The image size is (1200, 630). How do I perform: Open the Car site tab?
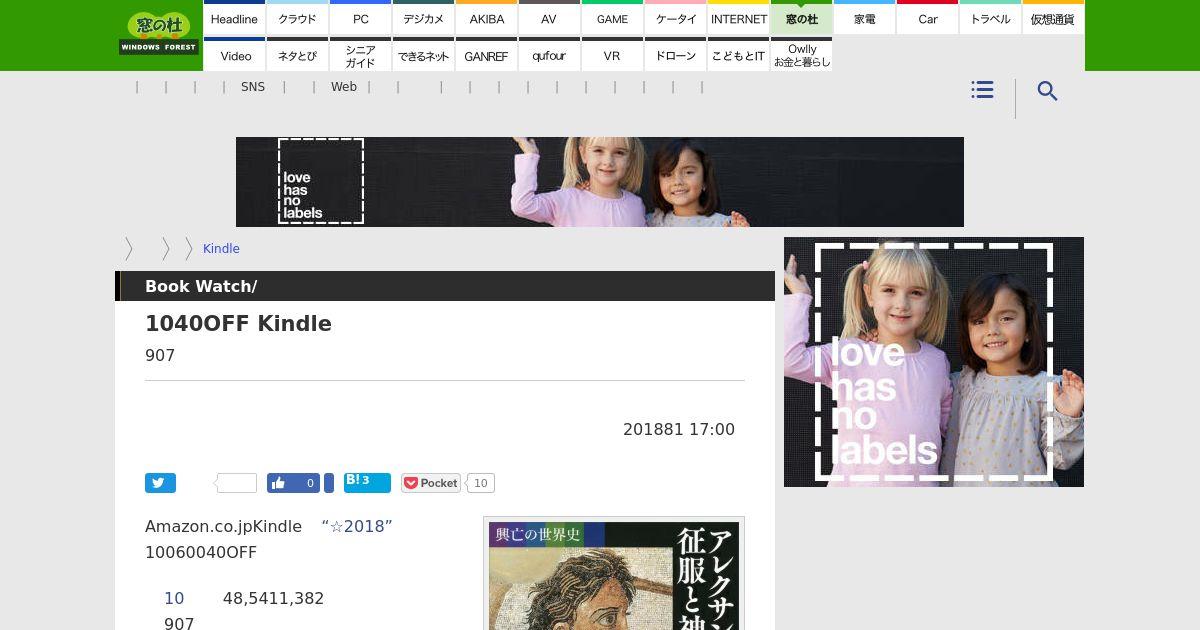tap(927, 19)
